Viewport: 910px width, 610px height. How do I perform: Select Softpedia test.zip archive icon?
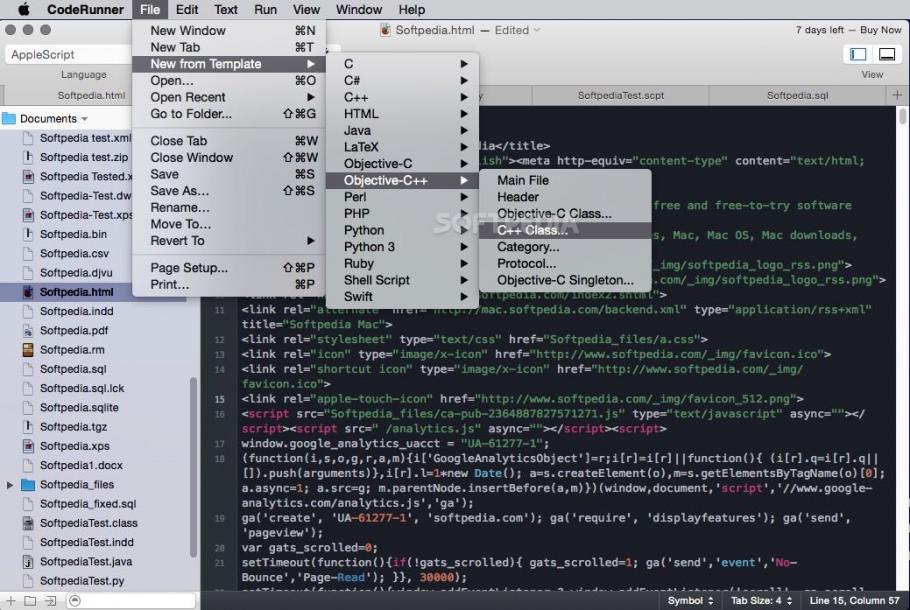click(x=27, y=157)
